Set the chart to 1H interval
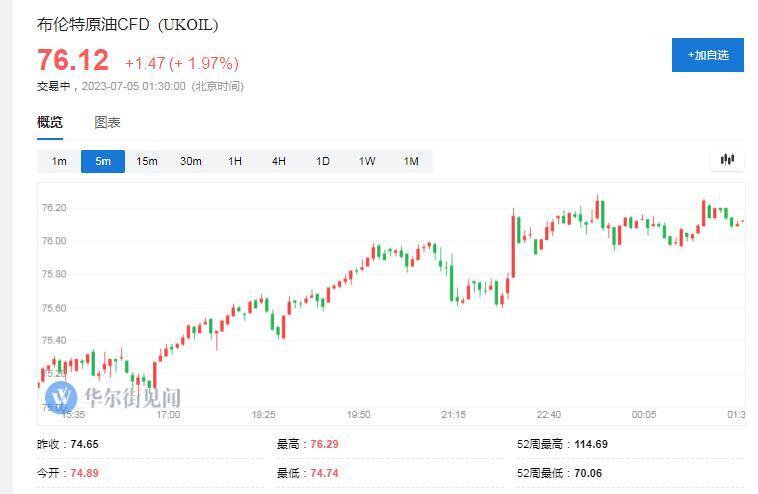 [235, 161]
